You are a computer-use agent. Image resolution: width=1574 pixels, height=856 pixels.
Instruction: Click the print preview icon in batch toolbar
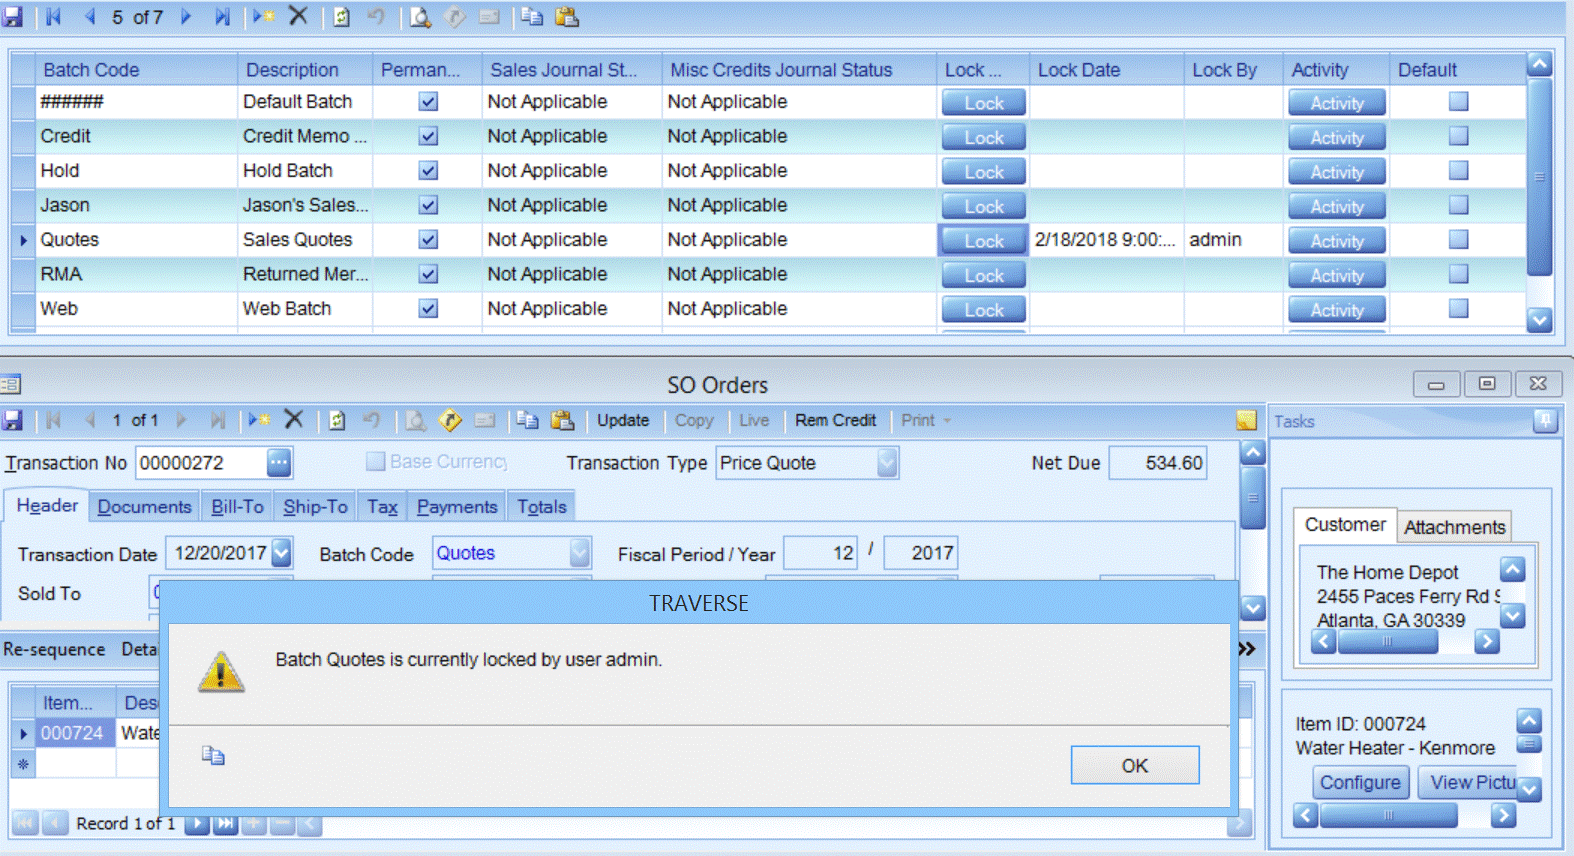tap(420, 17)
